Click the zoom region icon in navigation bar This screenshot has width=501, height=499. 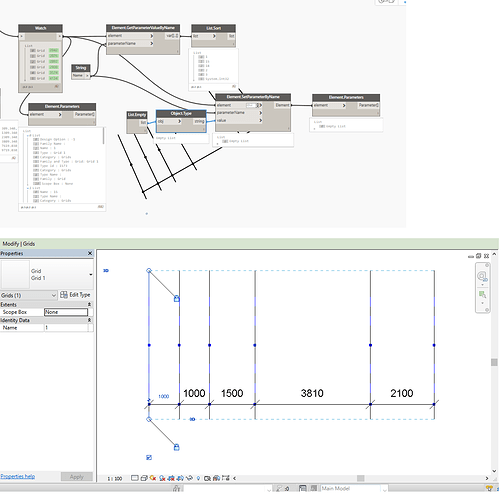point(482,294)
